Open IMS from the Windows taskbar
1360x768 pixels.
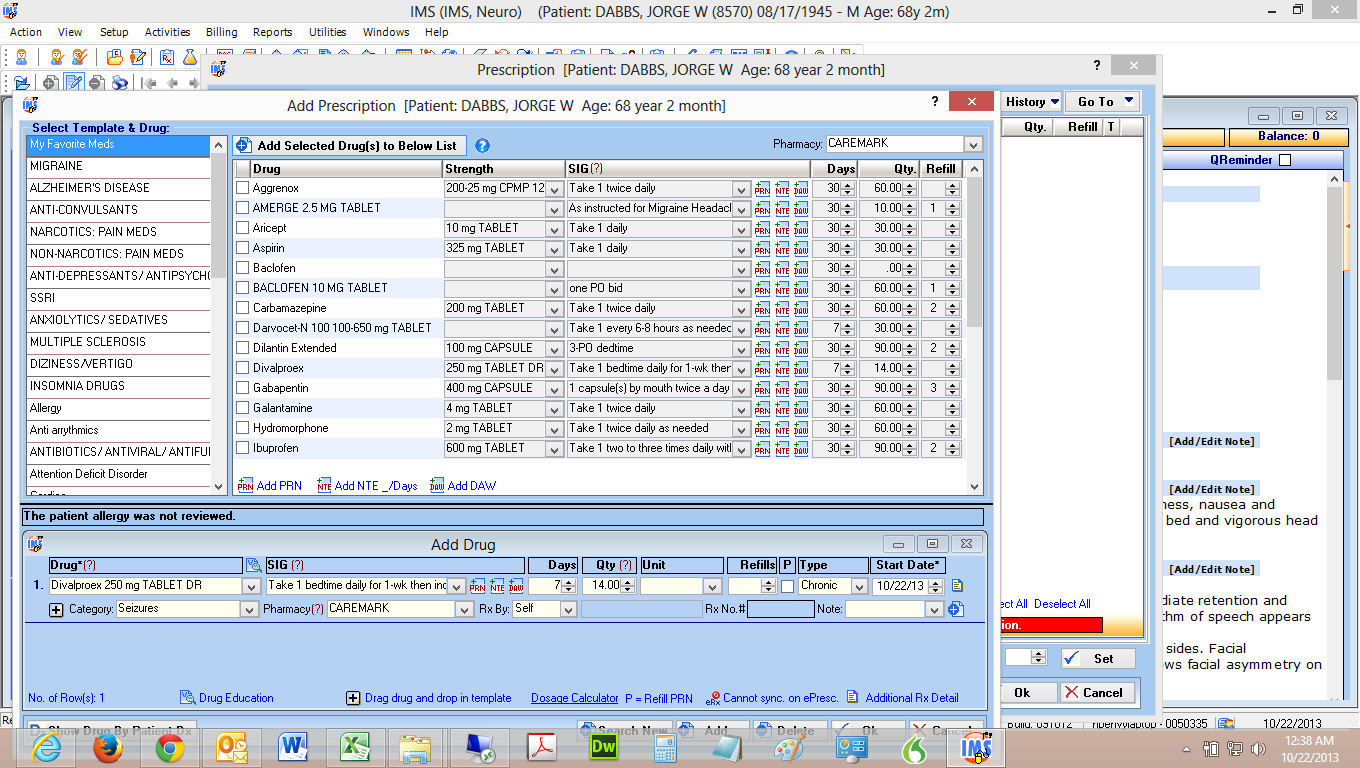pos(976,747)
